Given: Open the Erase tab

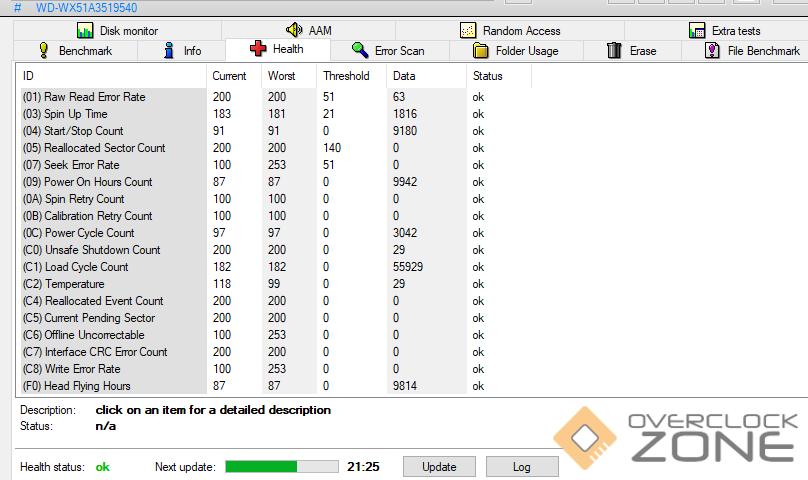Looking at the screenshot, I should click(x=632, y=51).
